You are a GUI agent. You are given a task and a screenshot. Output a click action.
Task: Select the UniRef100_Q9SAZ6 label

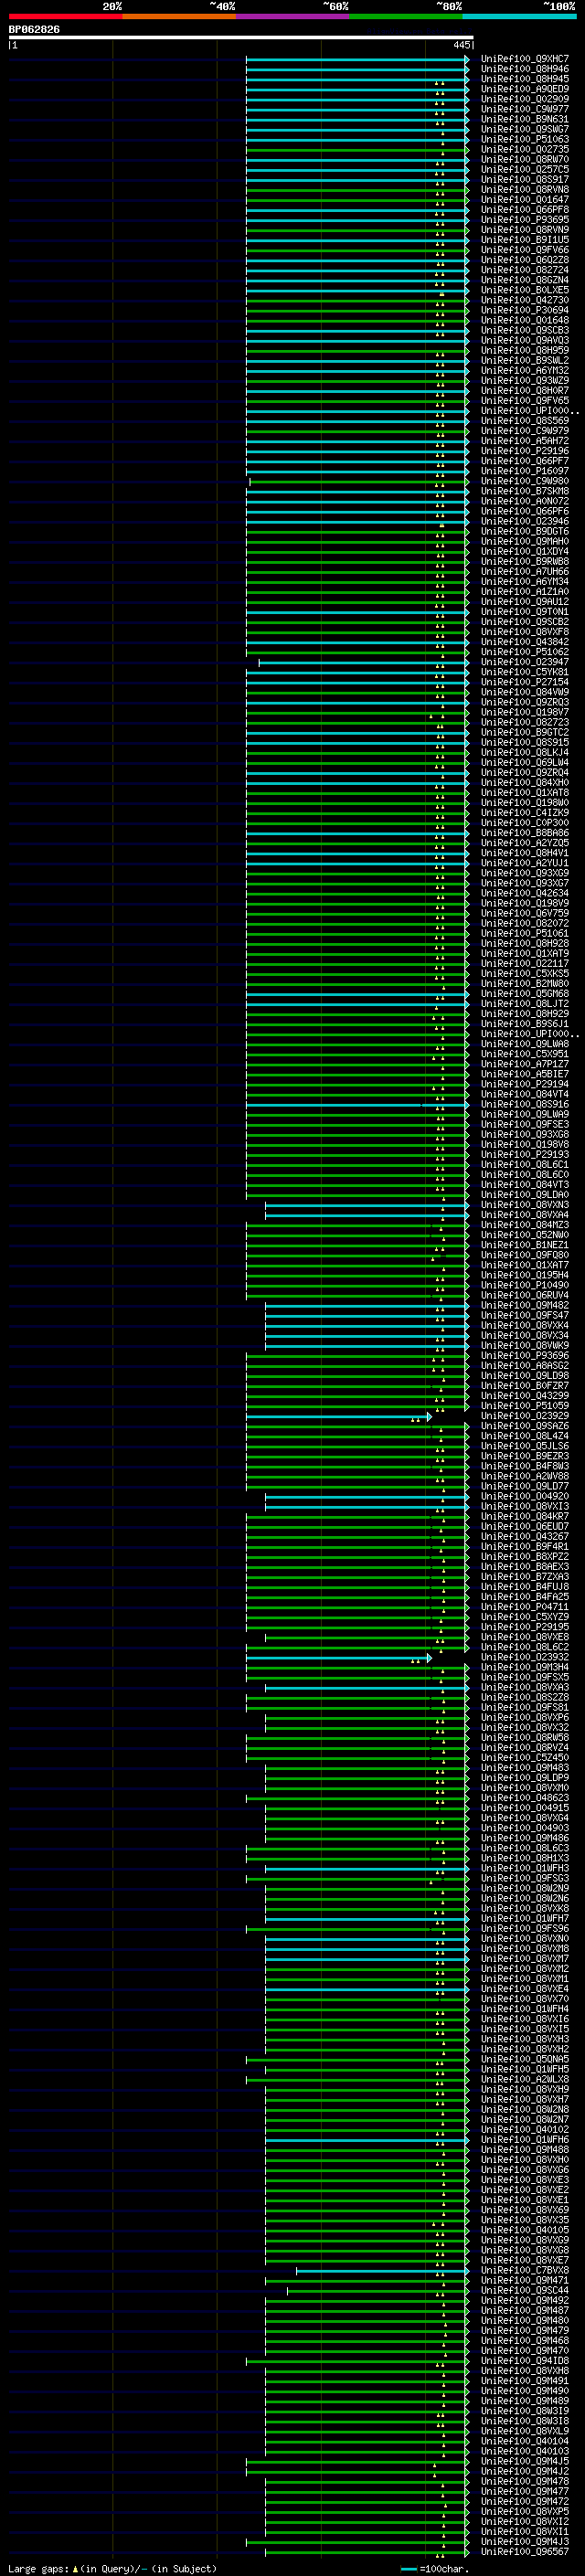(525, 1426)
